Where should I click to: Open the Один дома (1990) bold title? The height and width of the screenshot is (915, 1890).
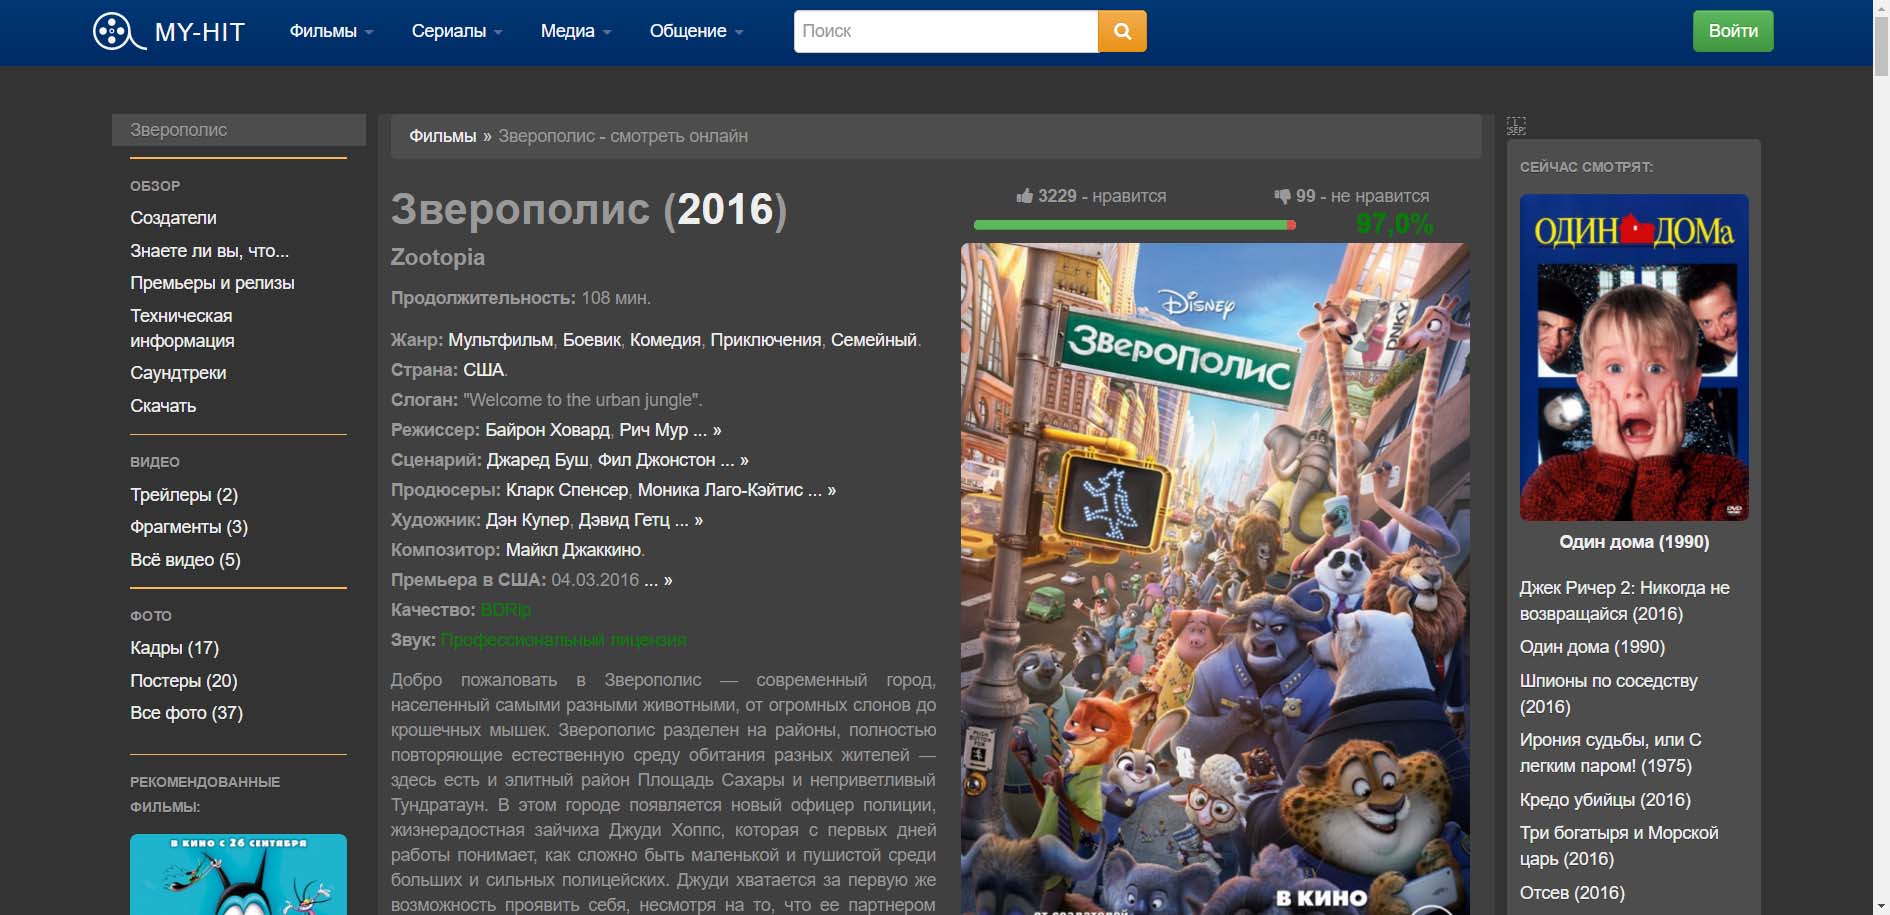click(1634, 542)
